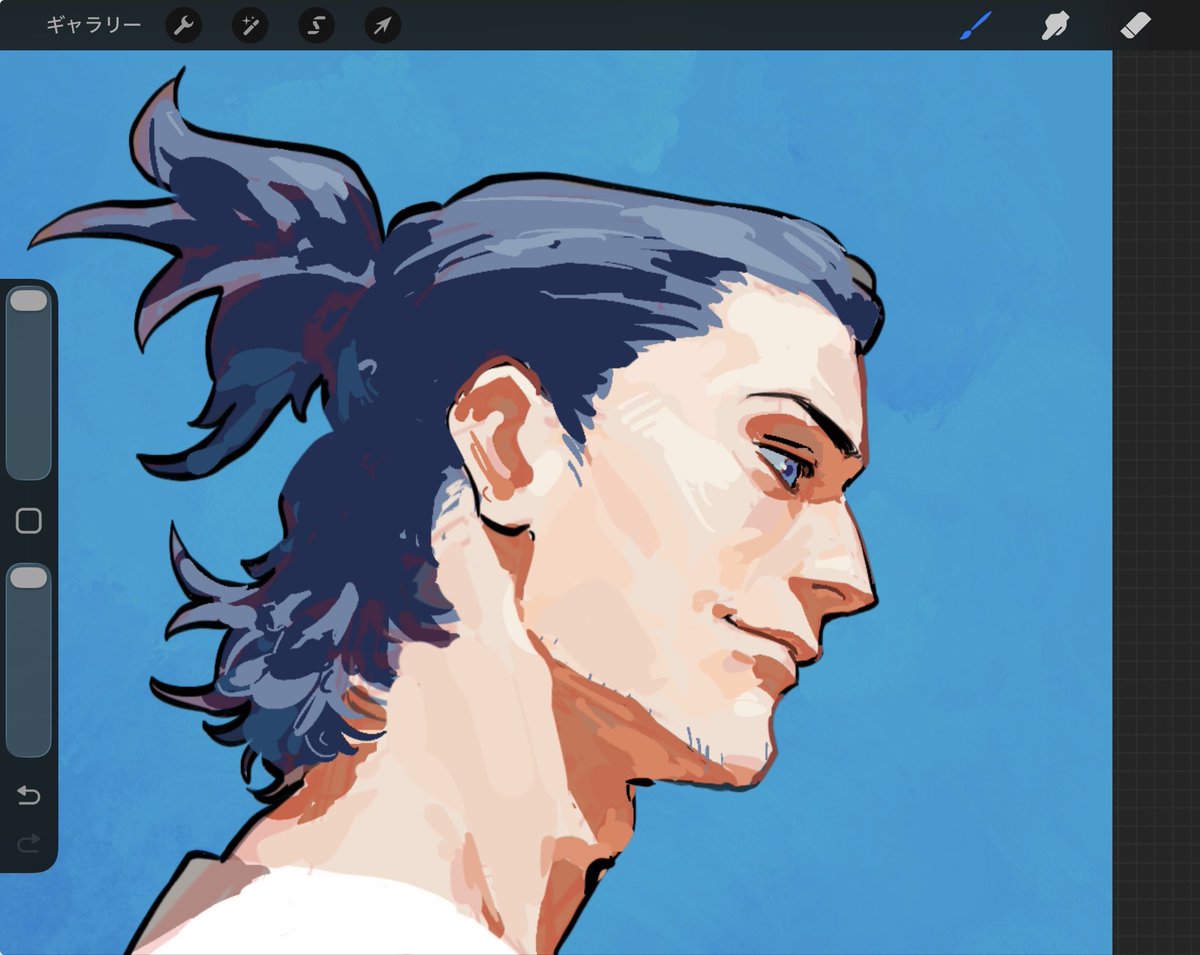Screen dimensions: 1200x955
Task: Select the Smudge finger tool
Action: (x=1055, y=25)
